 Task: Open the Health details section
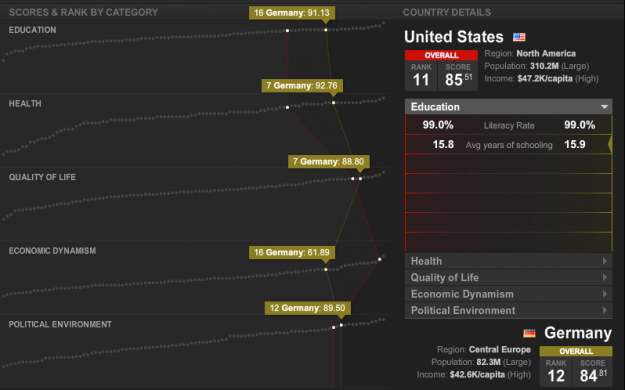pyautogui.click(x=509, y=261)
